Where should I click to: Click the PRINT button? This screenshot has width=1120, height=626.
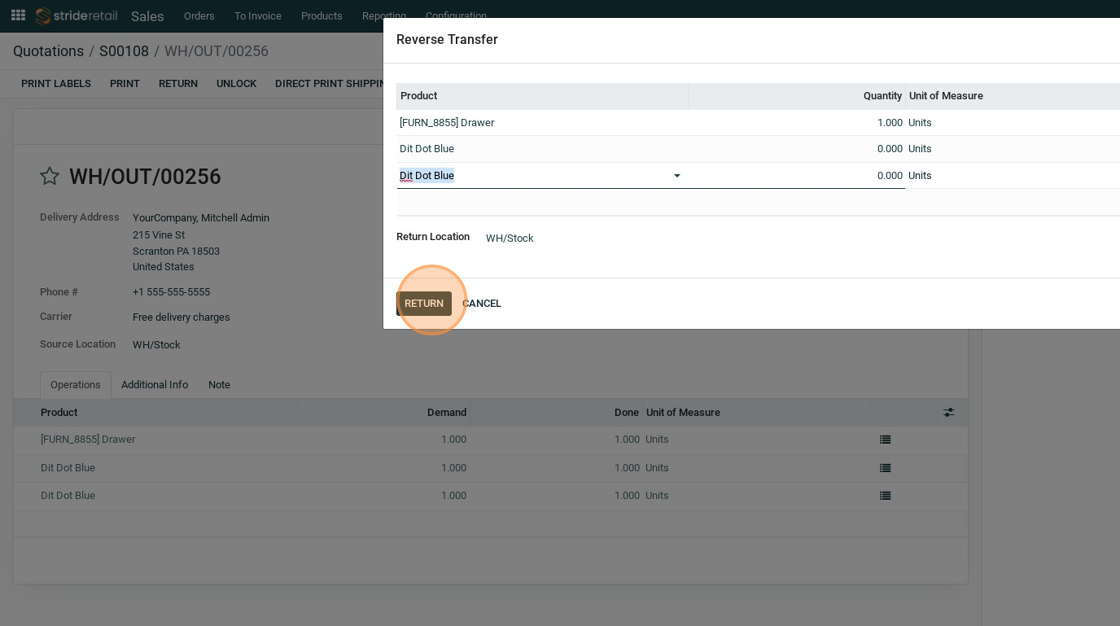(124, 84)
